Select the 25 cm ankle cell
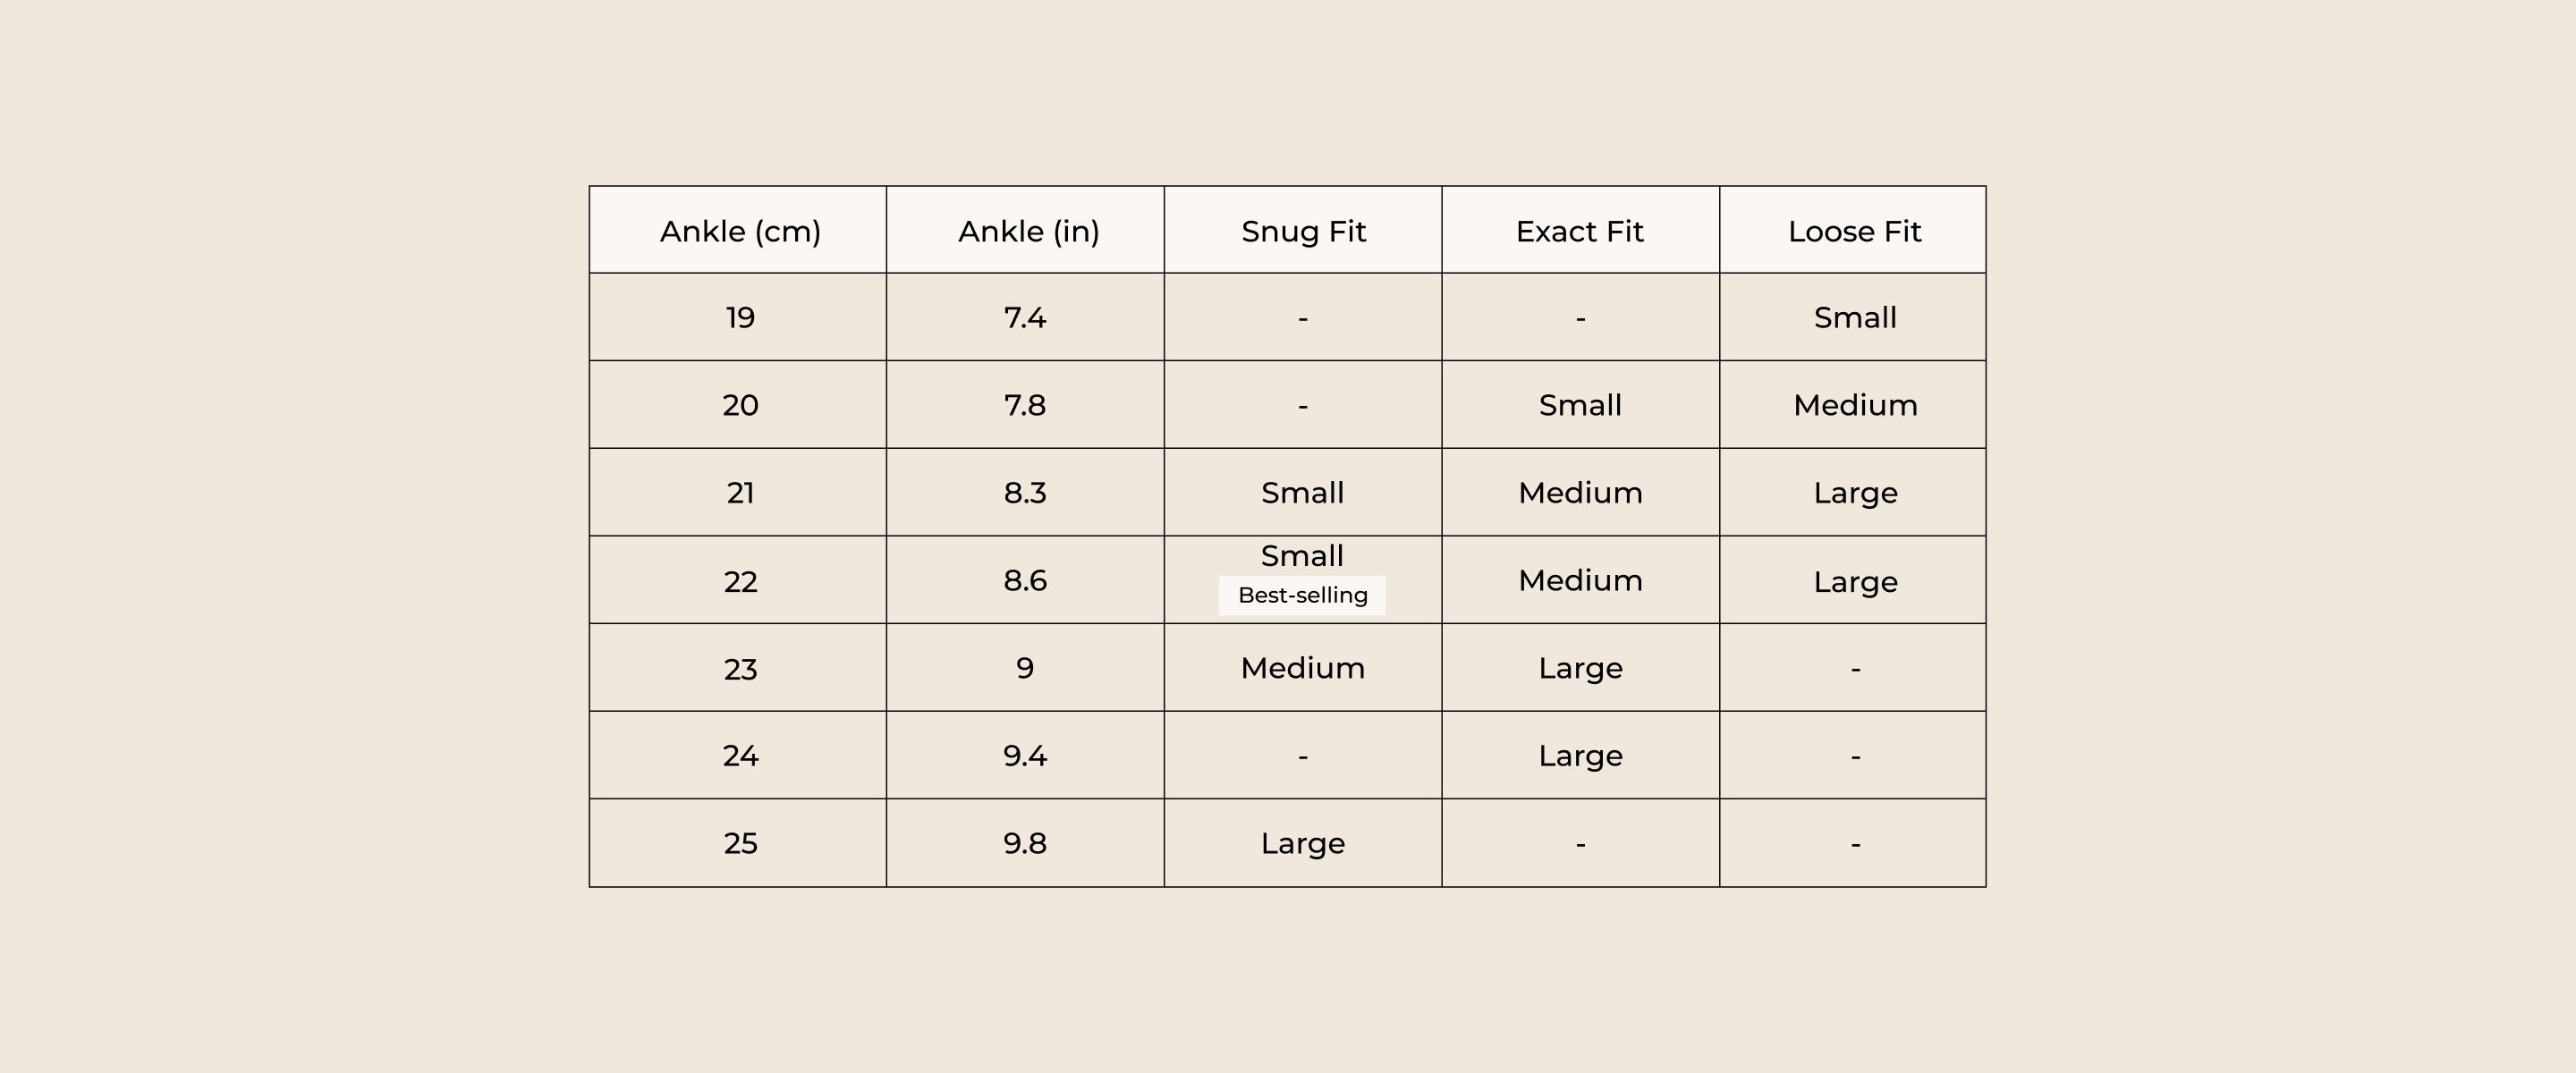The image size is (2576, 1073). (x=740, y=843)
